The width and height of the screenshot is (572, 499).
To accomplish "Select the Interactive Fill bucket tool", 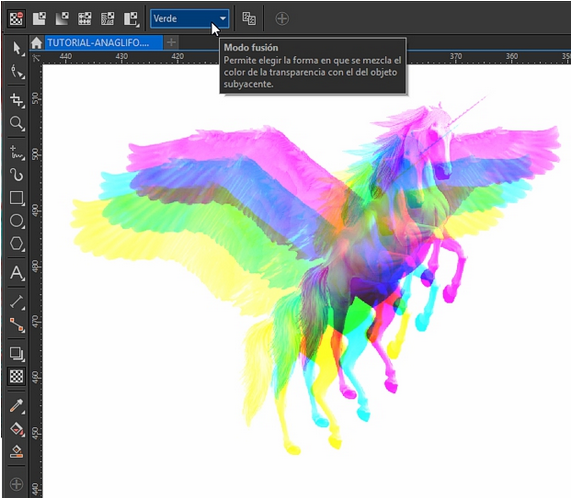I will [x=17, y=429].
